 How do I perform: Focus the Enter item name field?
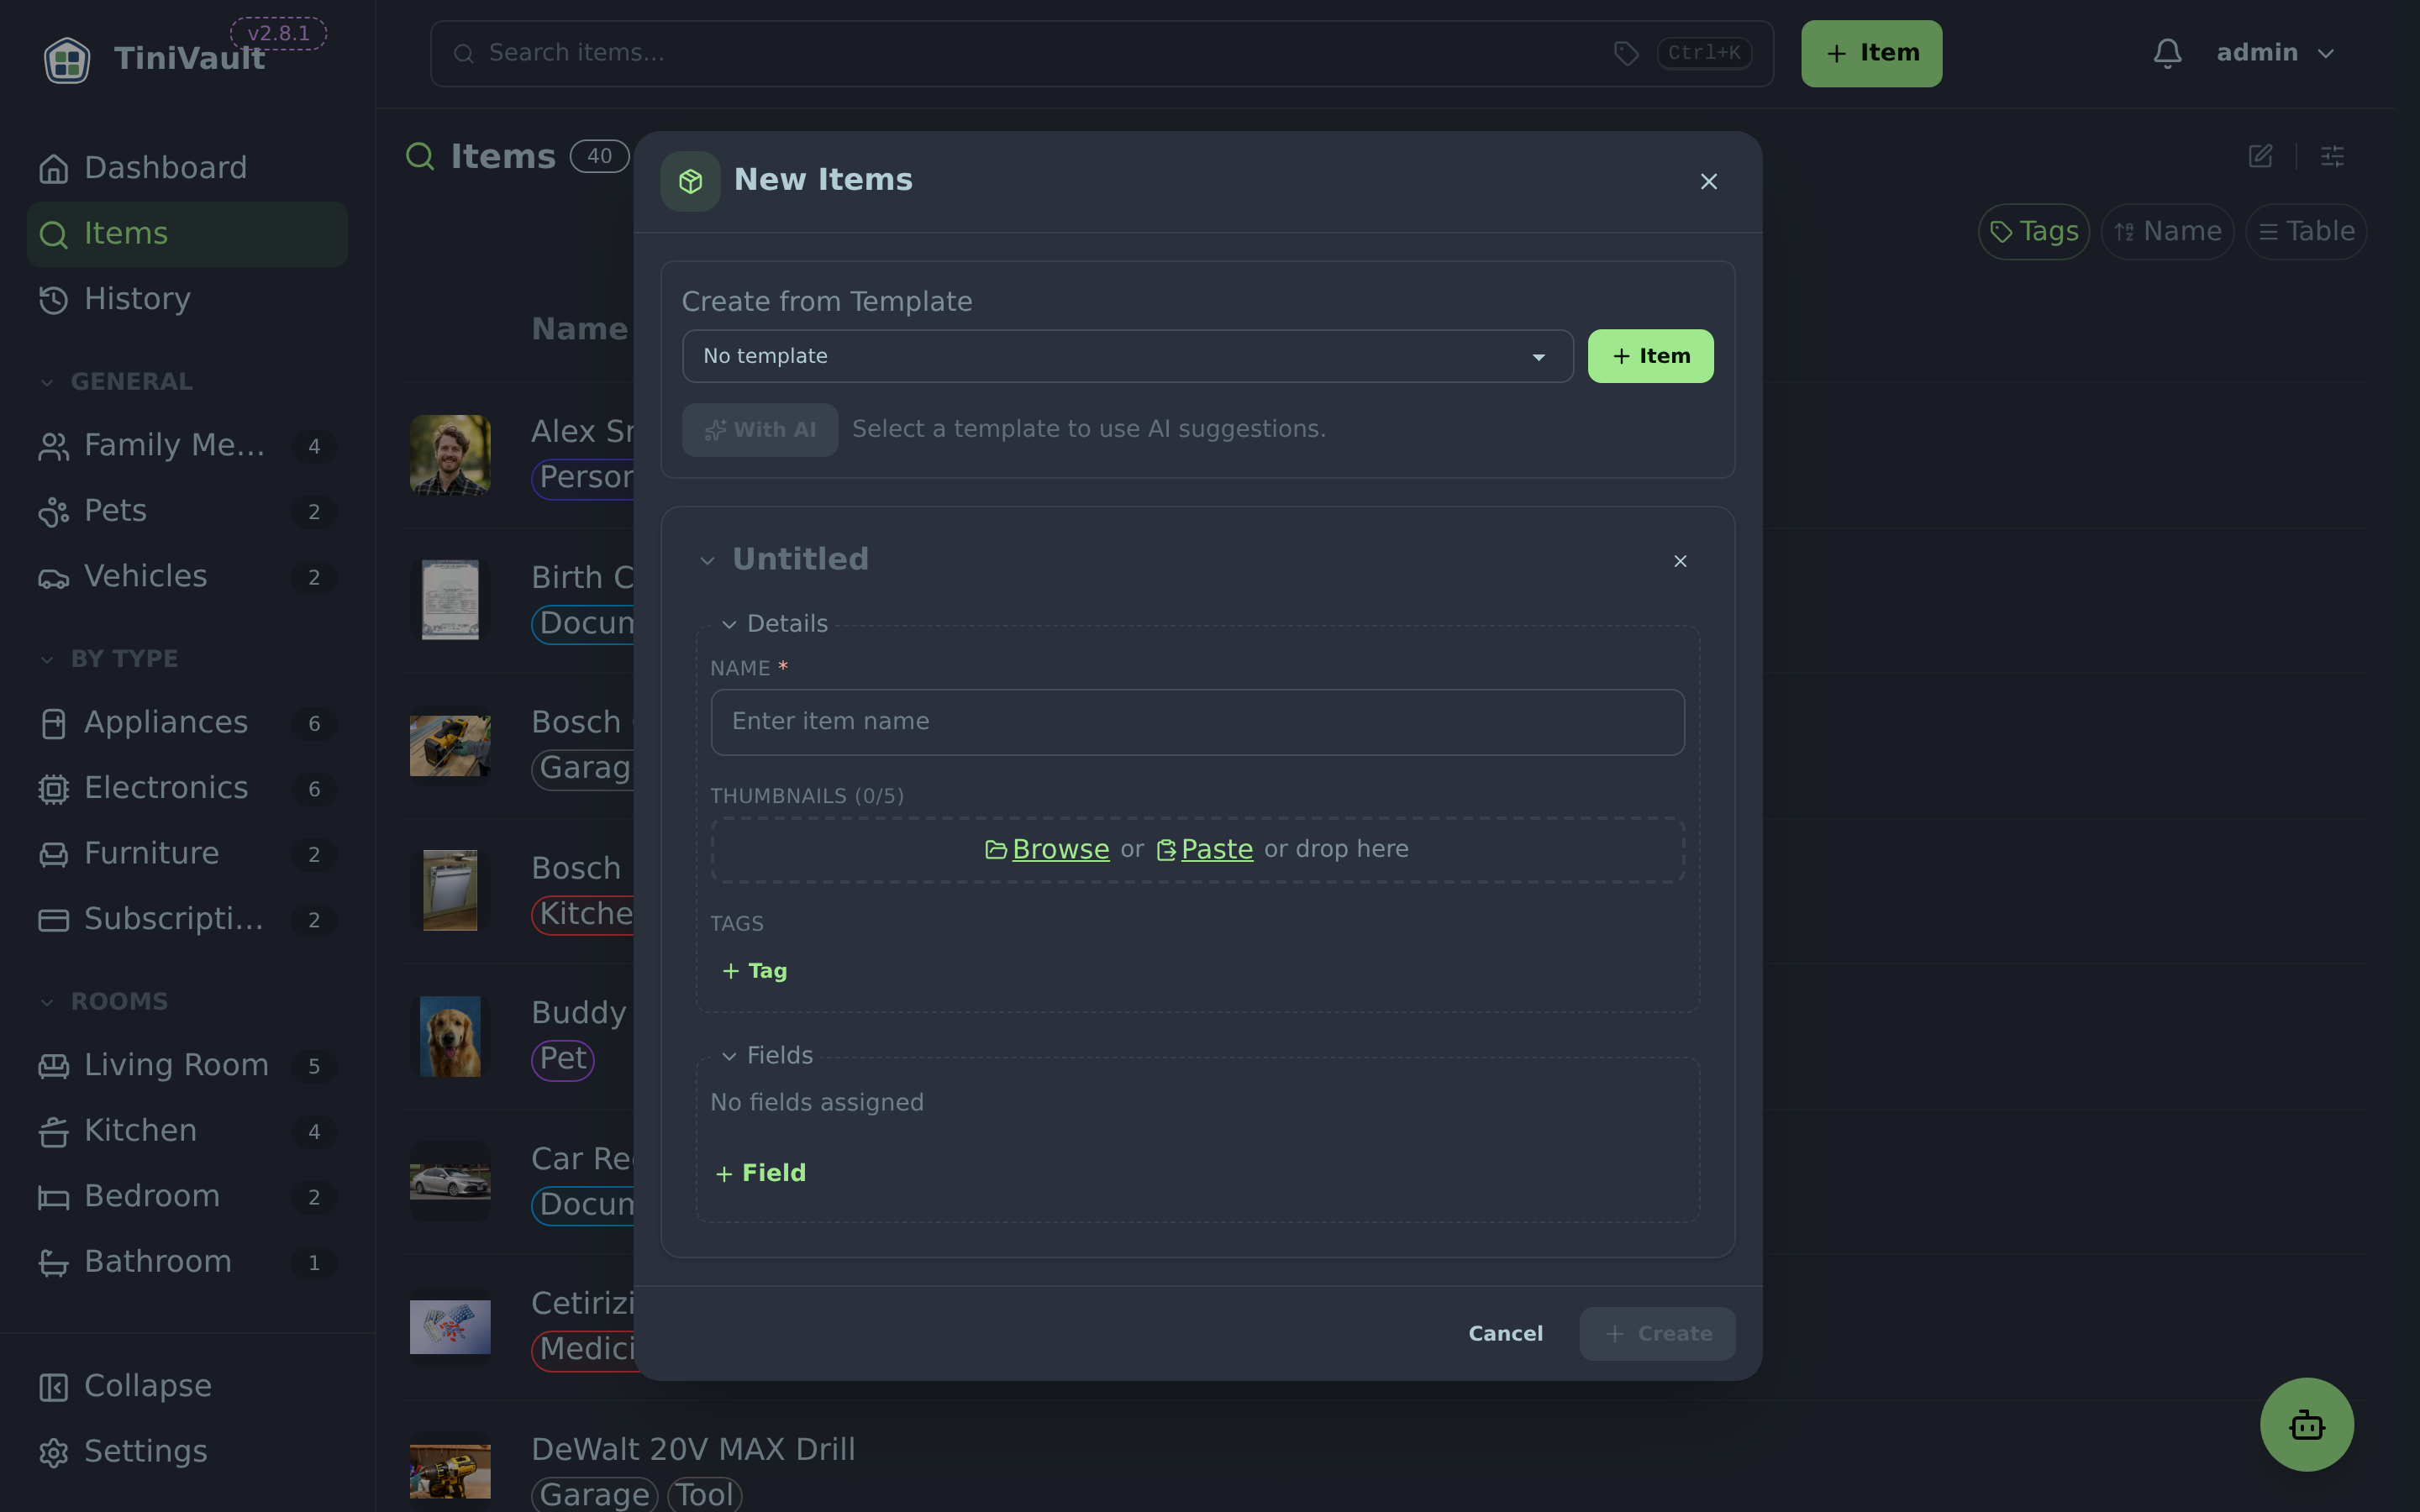pos(1197,722)
